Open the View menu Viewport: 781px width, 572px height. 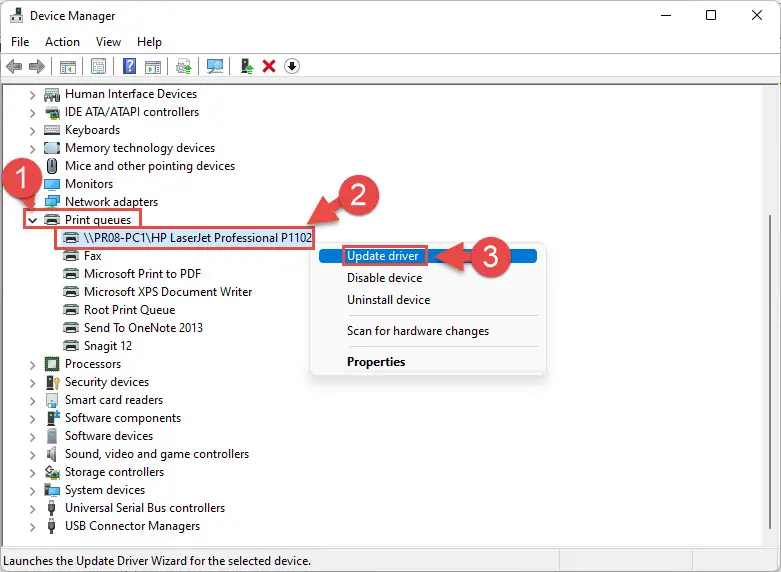(x=108, y=42)
